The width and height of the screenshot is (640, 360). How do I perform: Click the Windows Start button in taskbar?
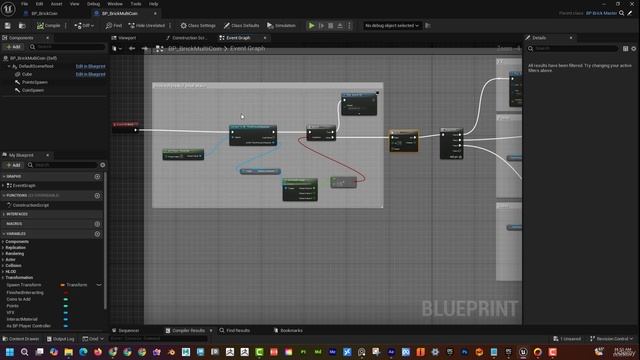coord(10,352)
